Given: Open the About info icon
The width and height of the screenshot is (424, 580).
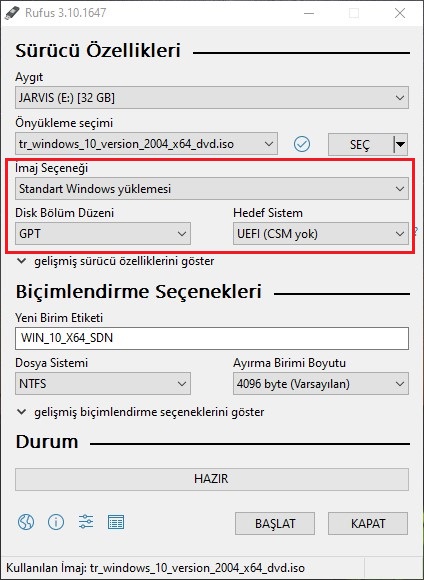Looking at the screenshot, I should coord(56,522).
